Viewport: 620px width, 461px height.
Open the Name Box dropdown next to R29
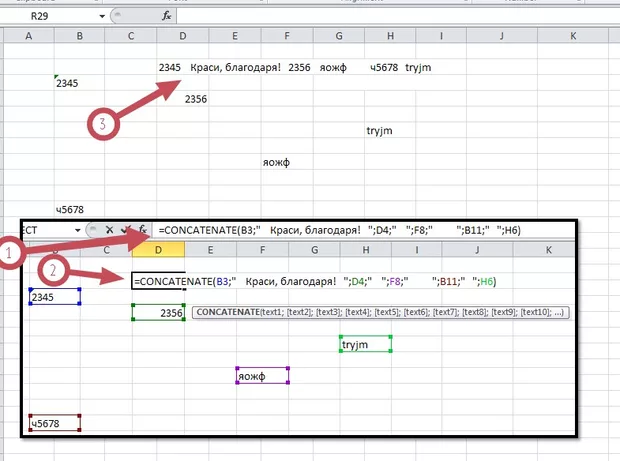pos(102,16)
